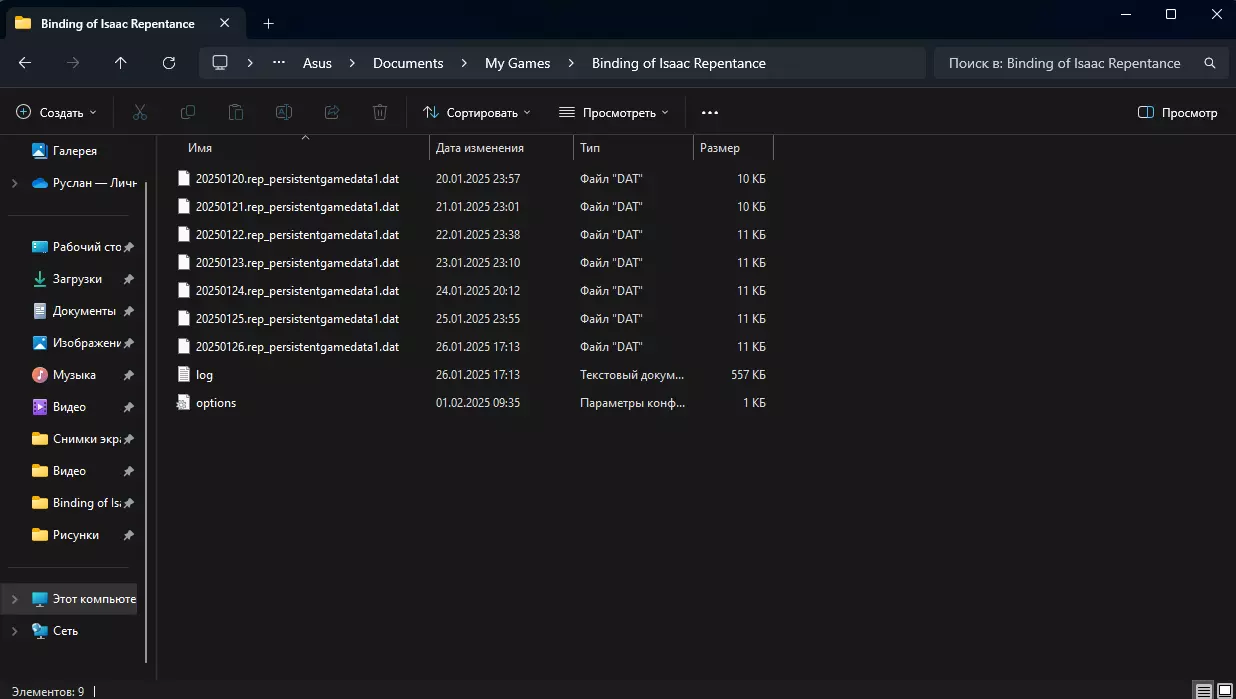Viewport: 1236px width, 699px height.
Task: Click the search field for Binding of Isaac Repentance
Action: coord(1064,63)
